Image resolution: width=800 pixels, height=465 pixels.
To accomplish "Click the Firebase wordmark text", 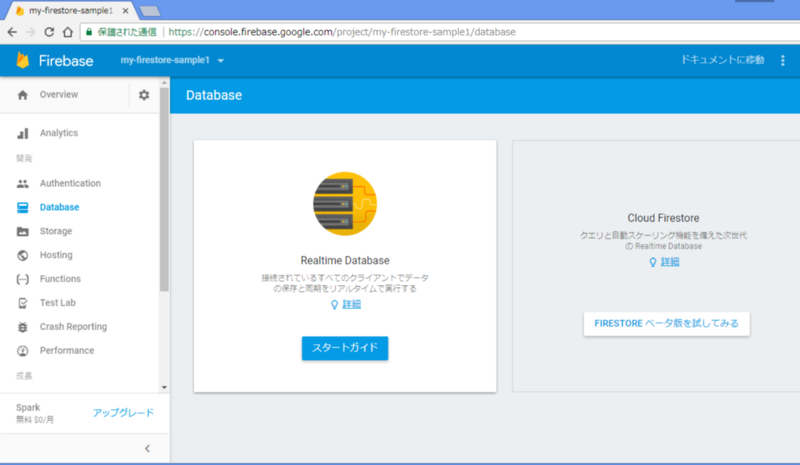I will [x=66, y=61].
